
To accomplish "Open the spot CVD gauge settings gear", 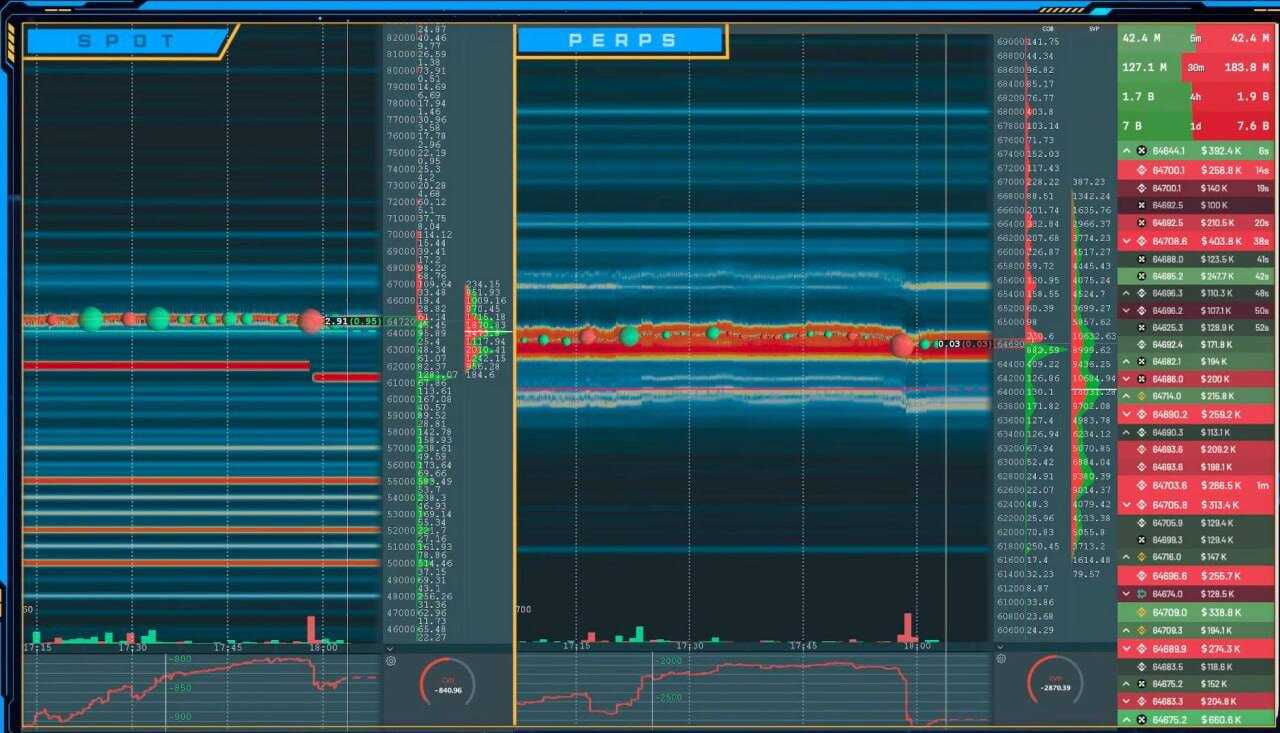I will click(390, 660).
